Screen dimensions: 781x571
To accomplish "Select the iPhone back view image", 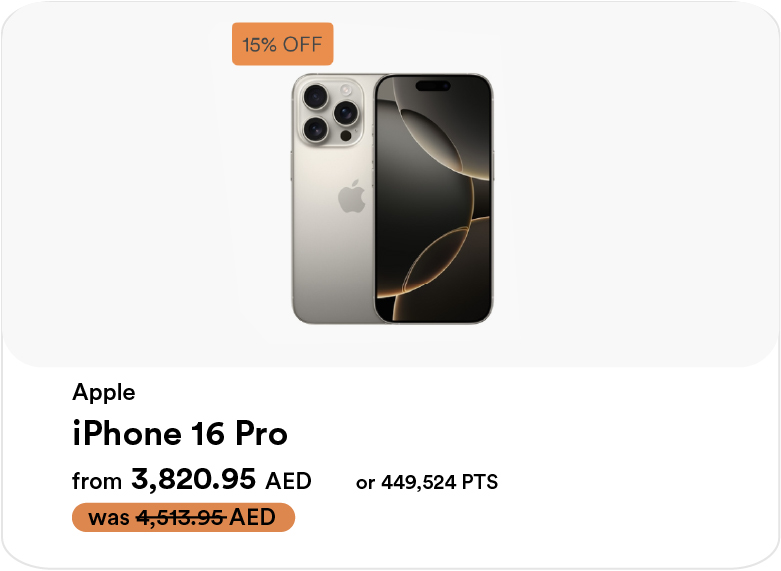I will (332, 198).
